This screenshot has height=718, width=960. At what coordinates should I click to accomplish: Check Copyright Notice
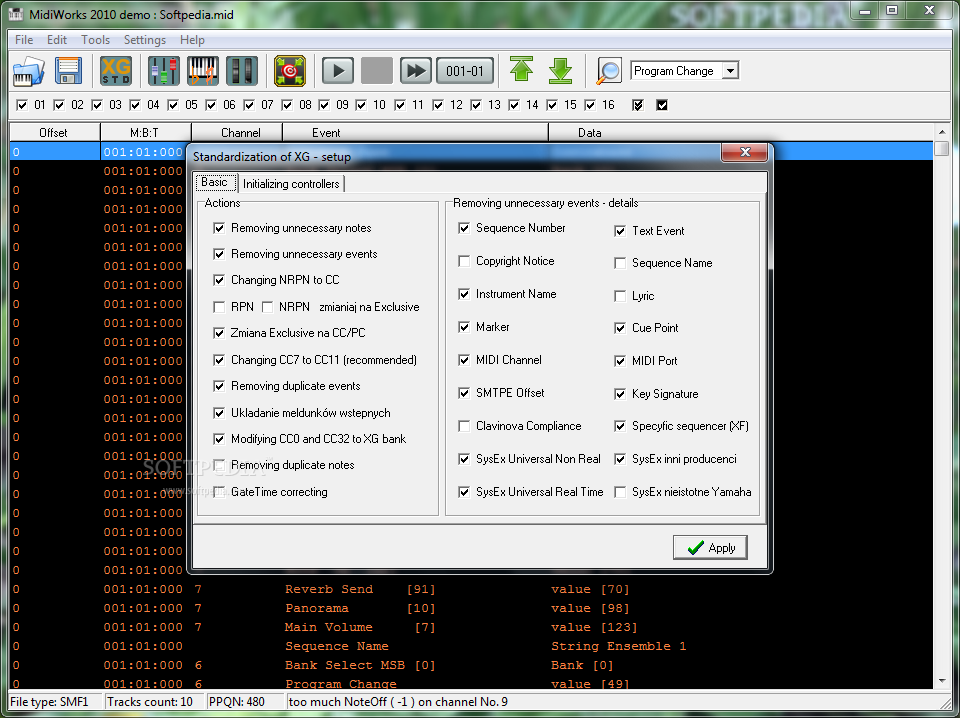[464, 261]
